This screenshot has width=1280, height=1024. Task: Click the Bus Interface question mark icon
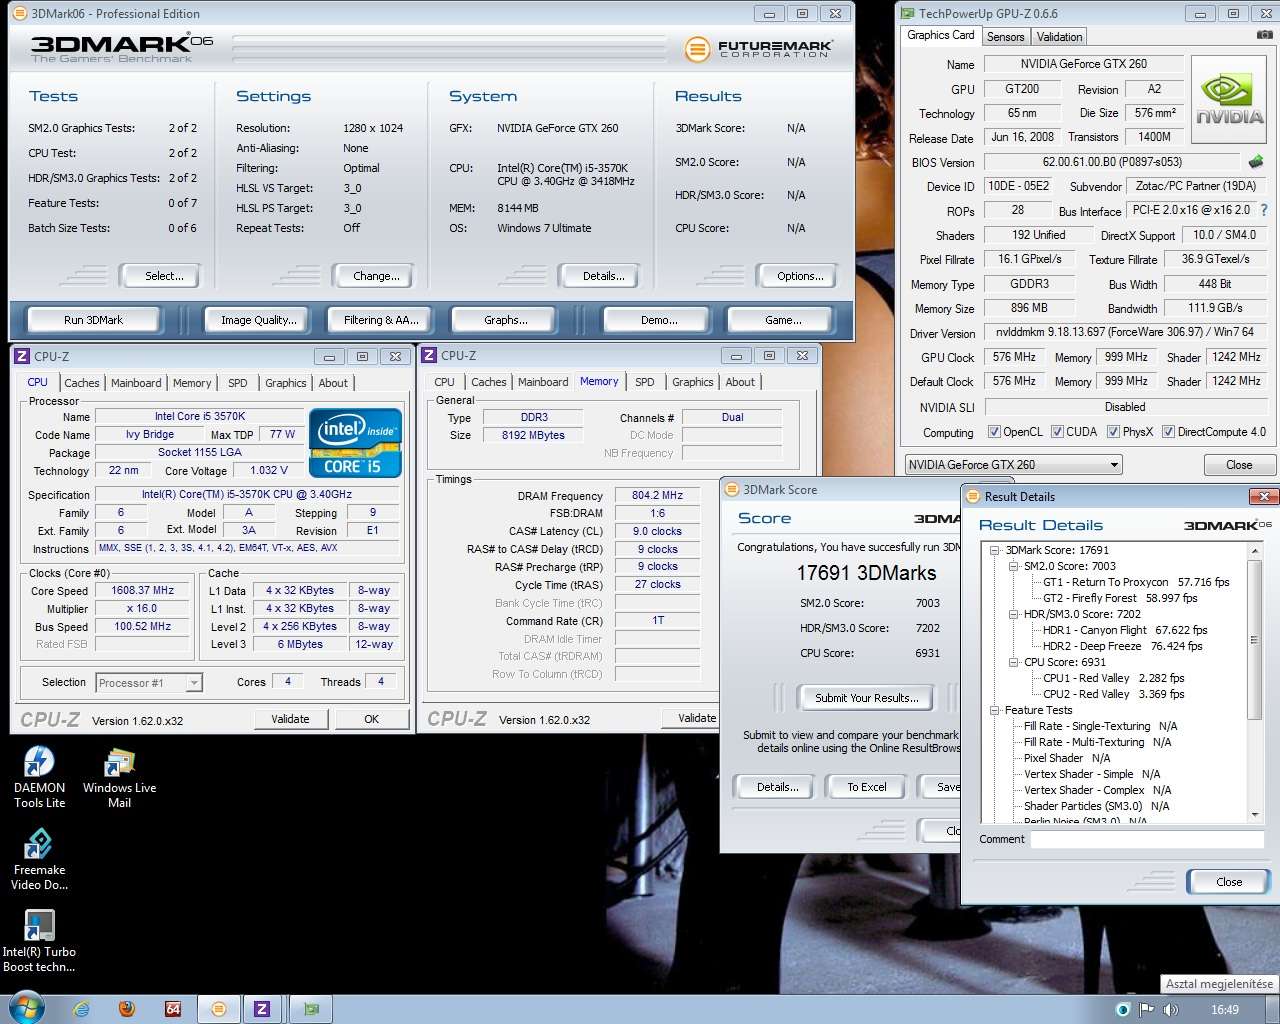pos(1264,210)
